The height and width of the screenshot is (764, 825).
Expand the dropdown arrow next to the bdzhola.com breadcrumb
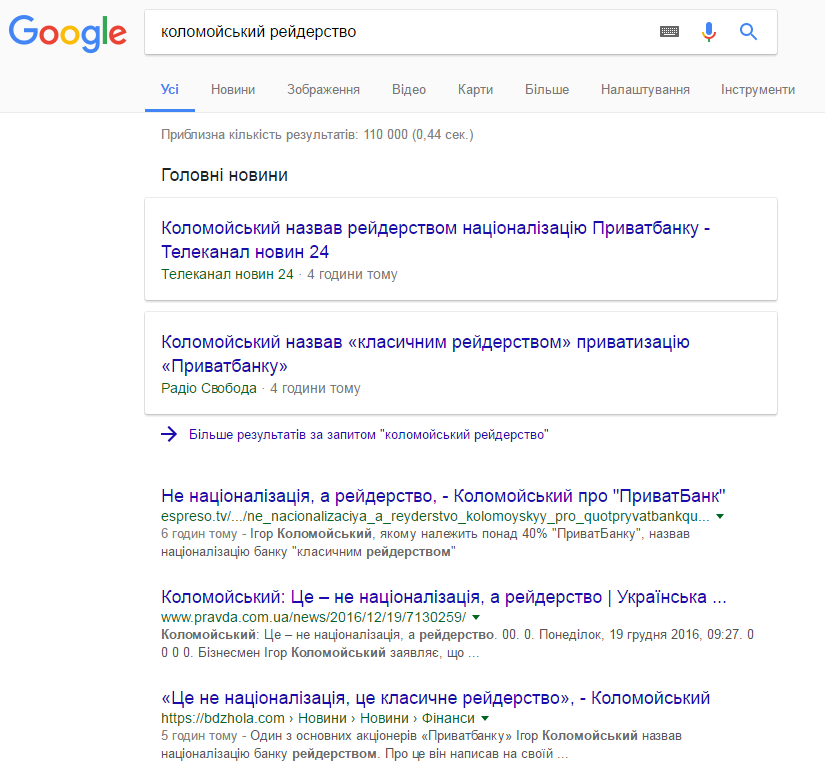(485, 718)
